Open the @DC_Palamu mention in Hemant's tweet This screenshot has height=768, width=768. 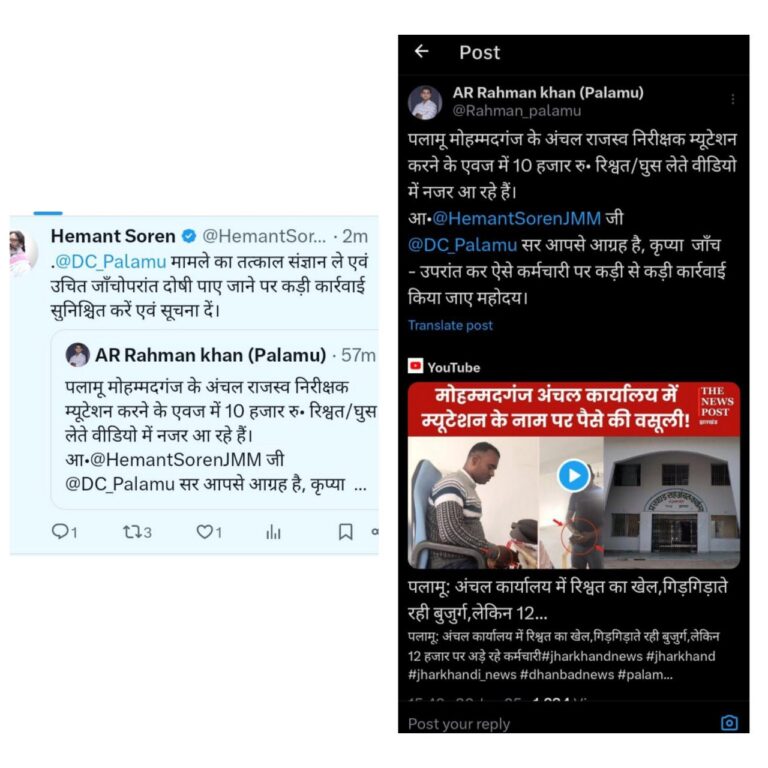pyautogui.click(x=110, y=262)
